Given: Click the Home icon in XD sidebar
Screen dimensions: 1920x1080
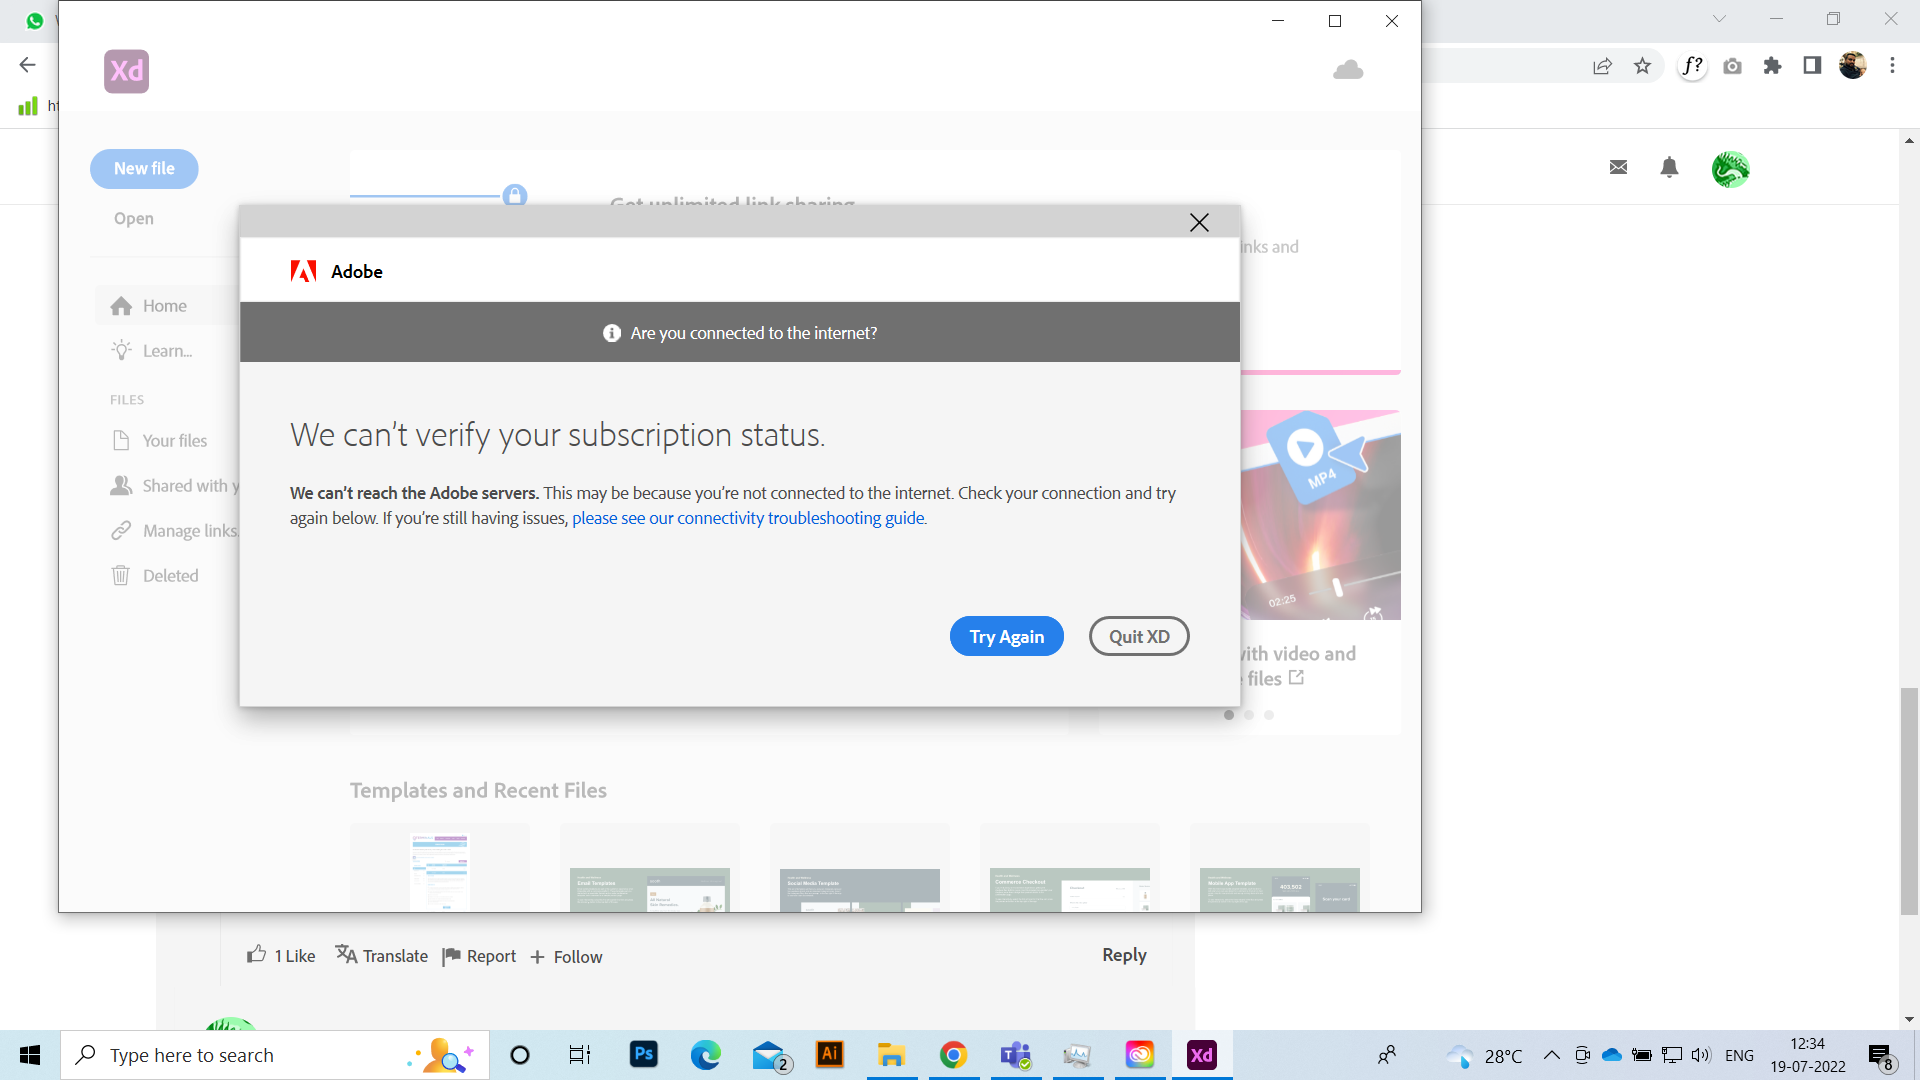Looking at the screenshot, I should point(123,305).
